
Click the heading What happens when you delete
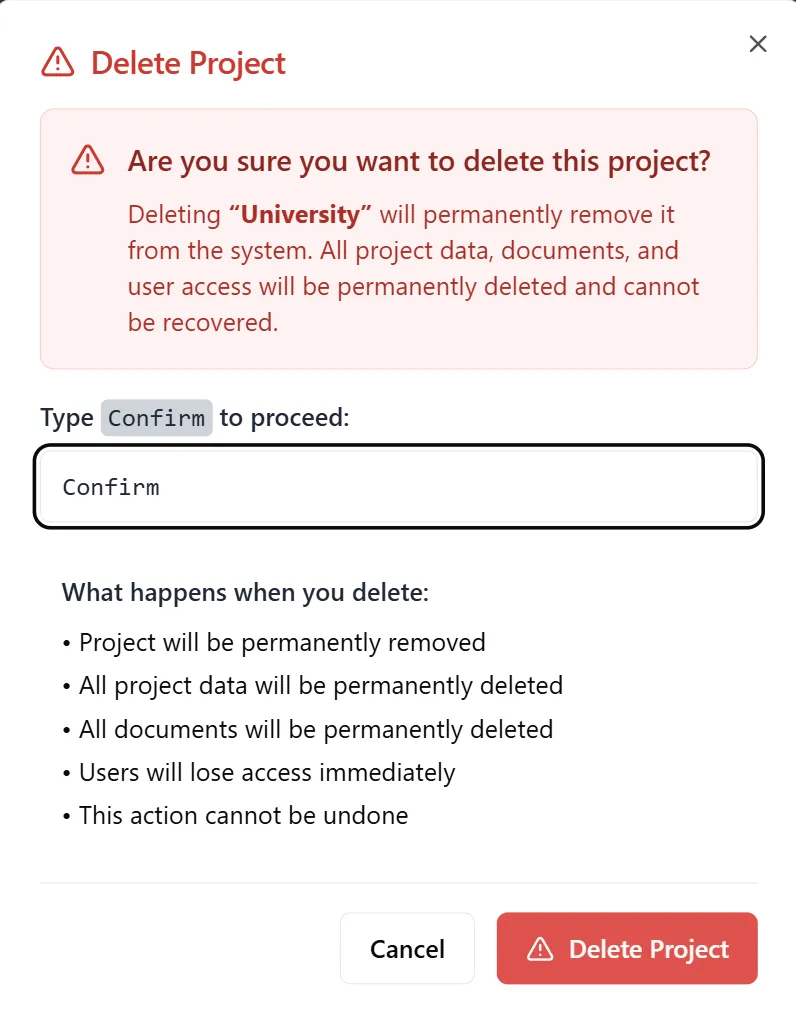[x=245, y=592]
